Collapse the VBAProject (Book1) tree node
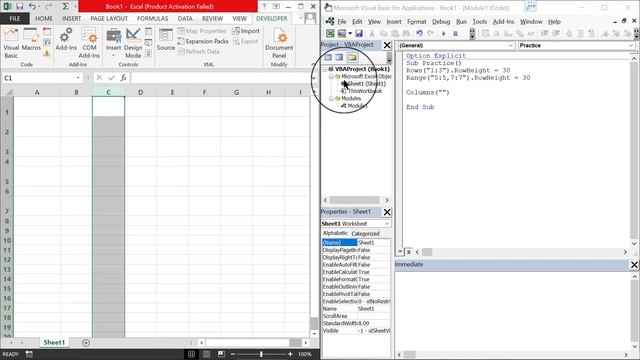640x360 pixels. pos(325,69)
